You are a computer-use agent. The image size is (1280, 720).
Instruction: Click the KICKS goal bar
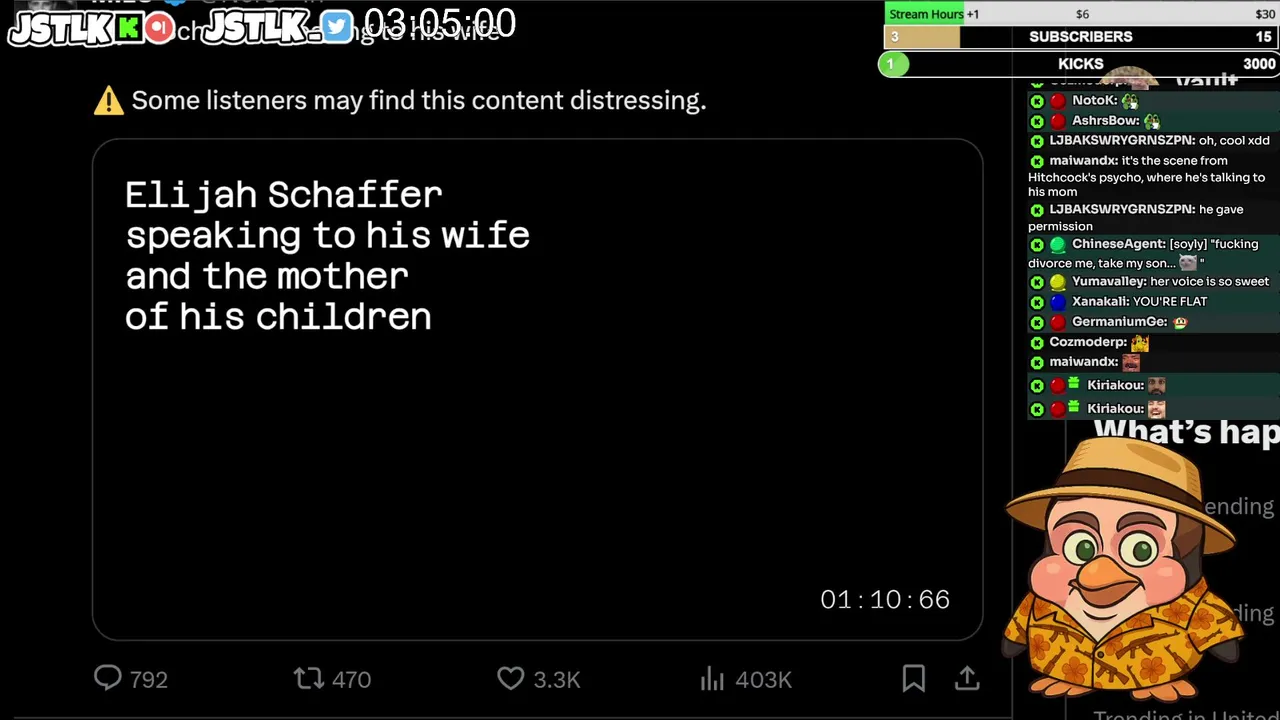[x=1080, y=64]
